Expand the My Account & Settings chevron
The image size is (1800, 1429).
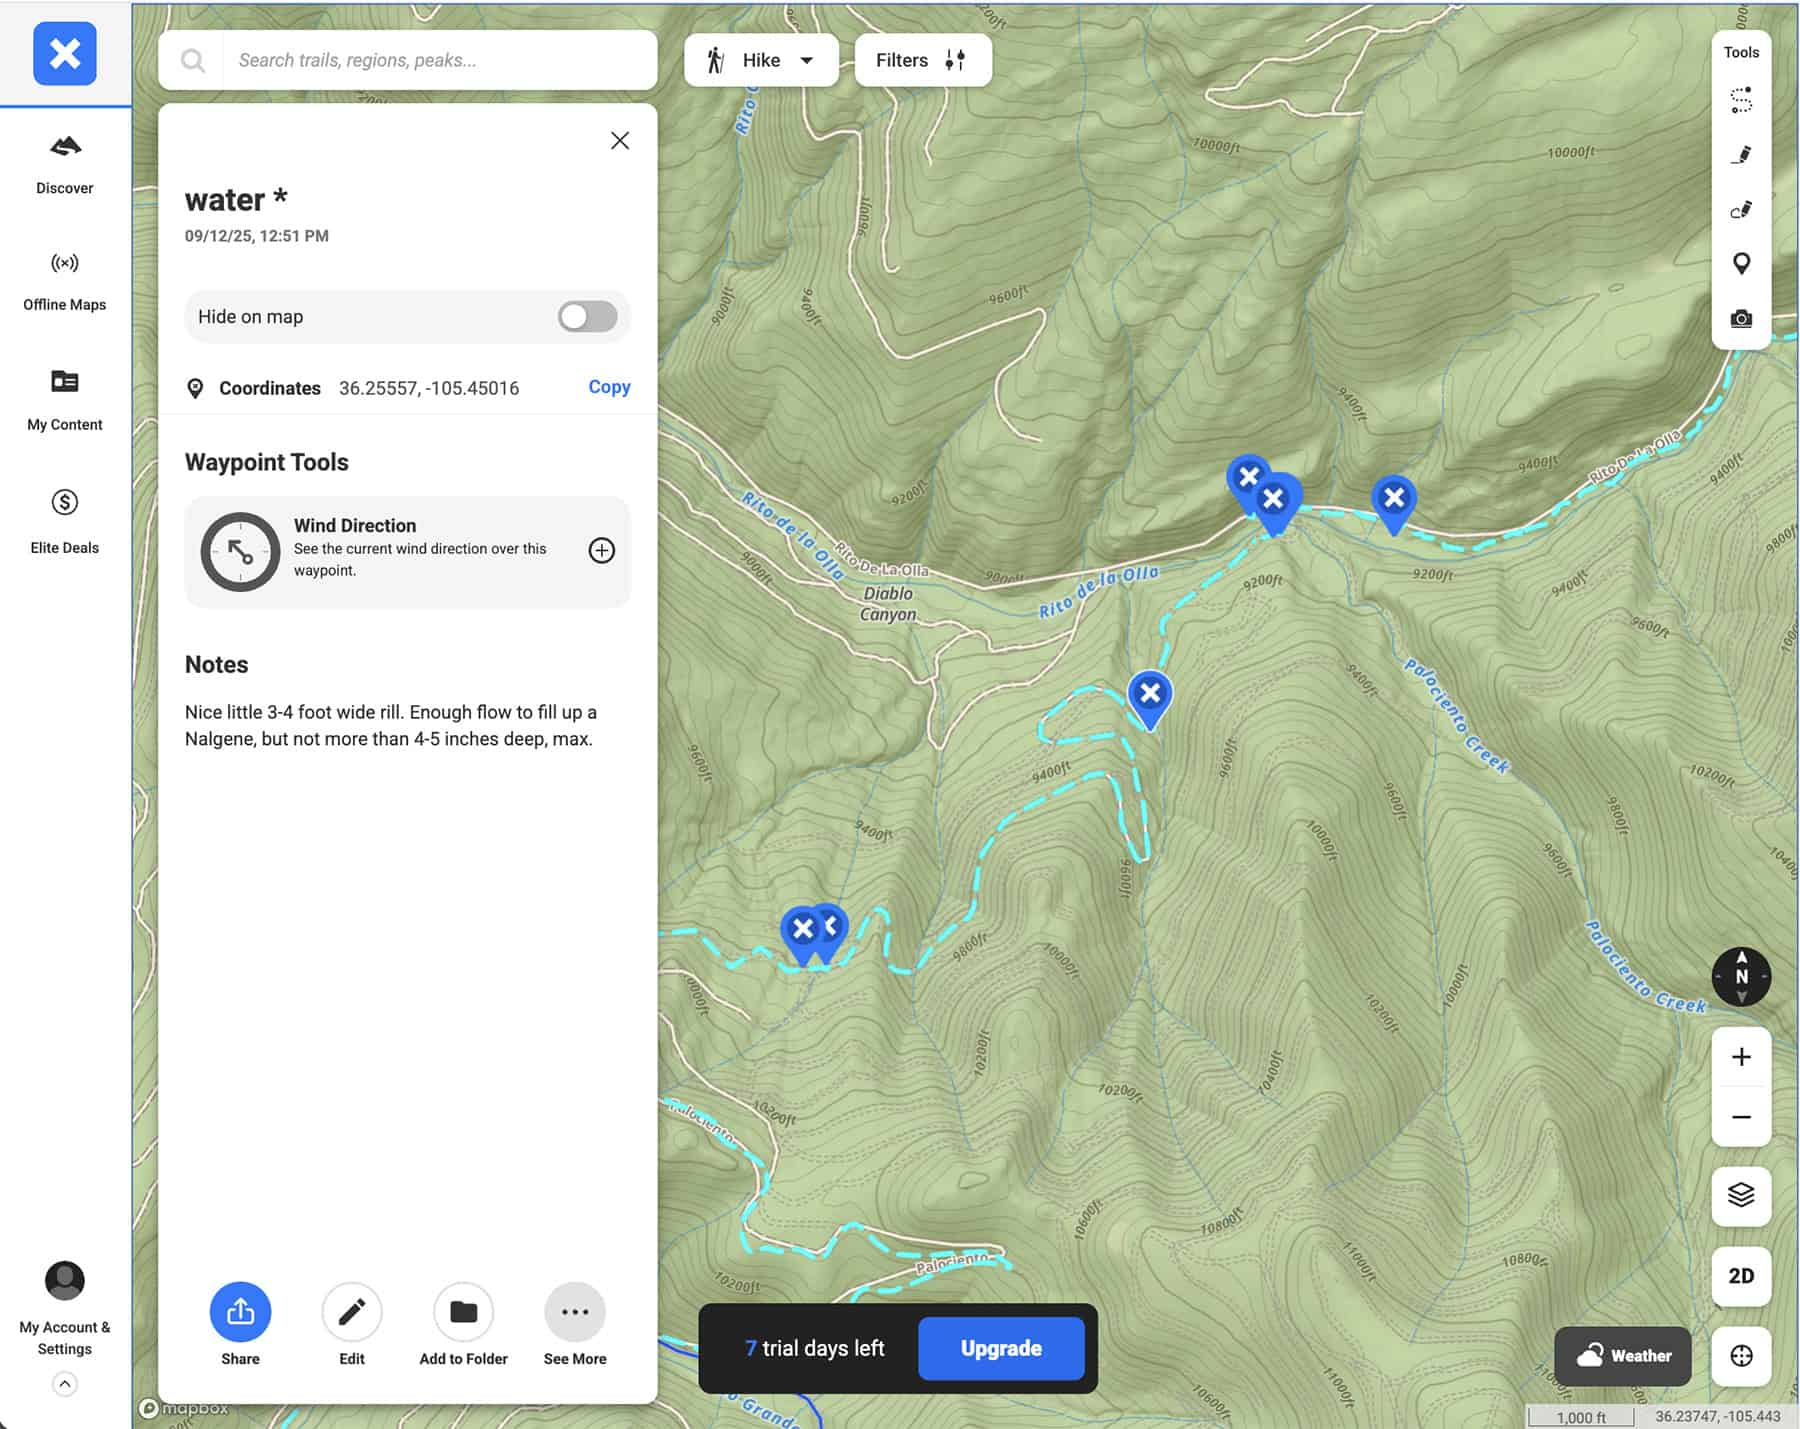[65, 1384]
